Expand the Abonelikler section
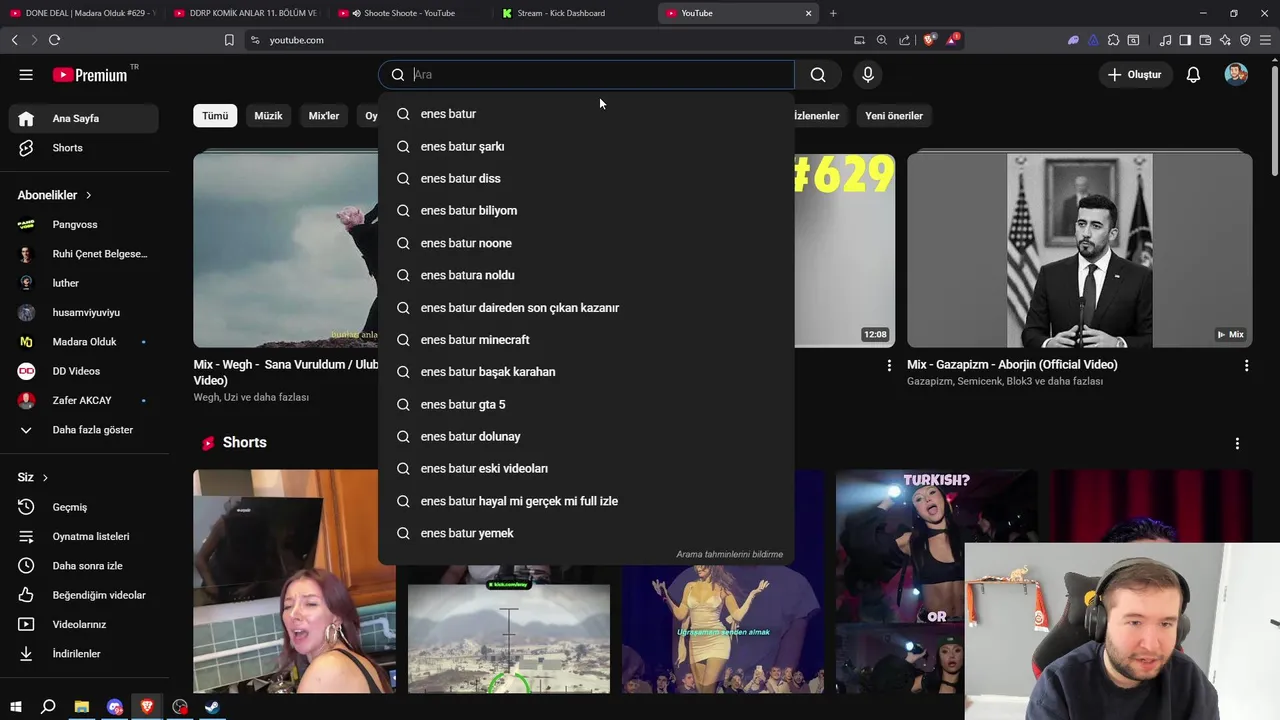The height and width of the screenshot is (720, 1280). click(x=54, y=195)
